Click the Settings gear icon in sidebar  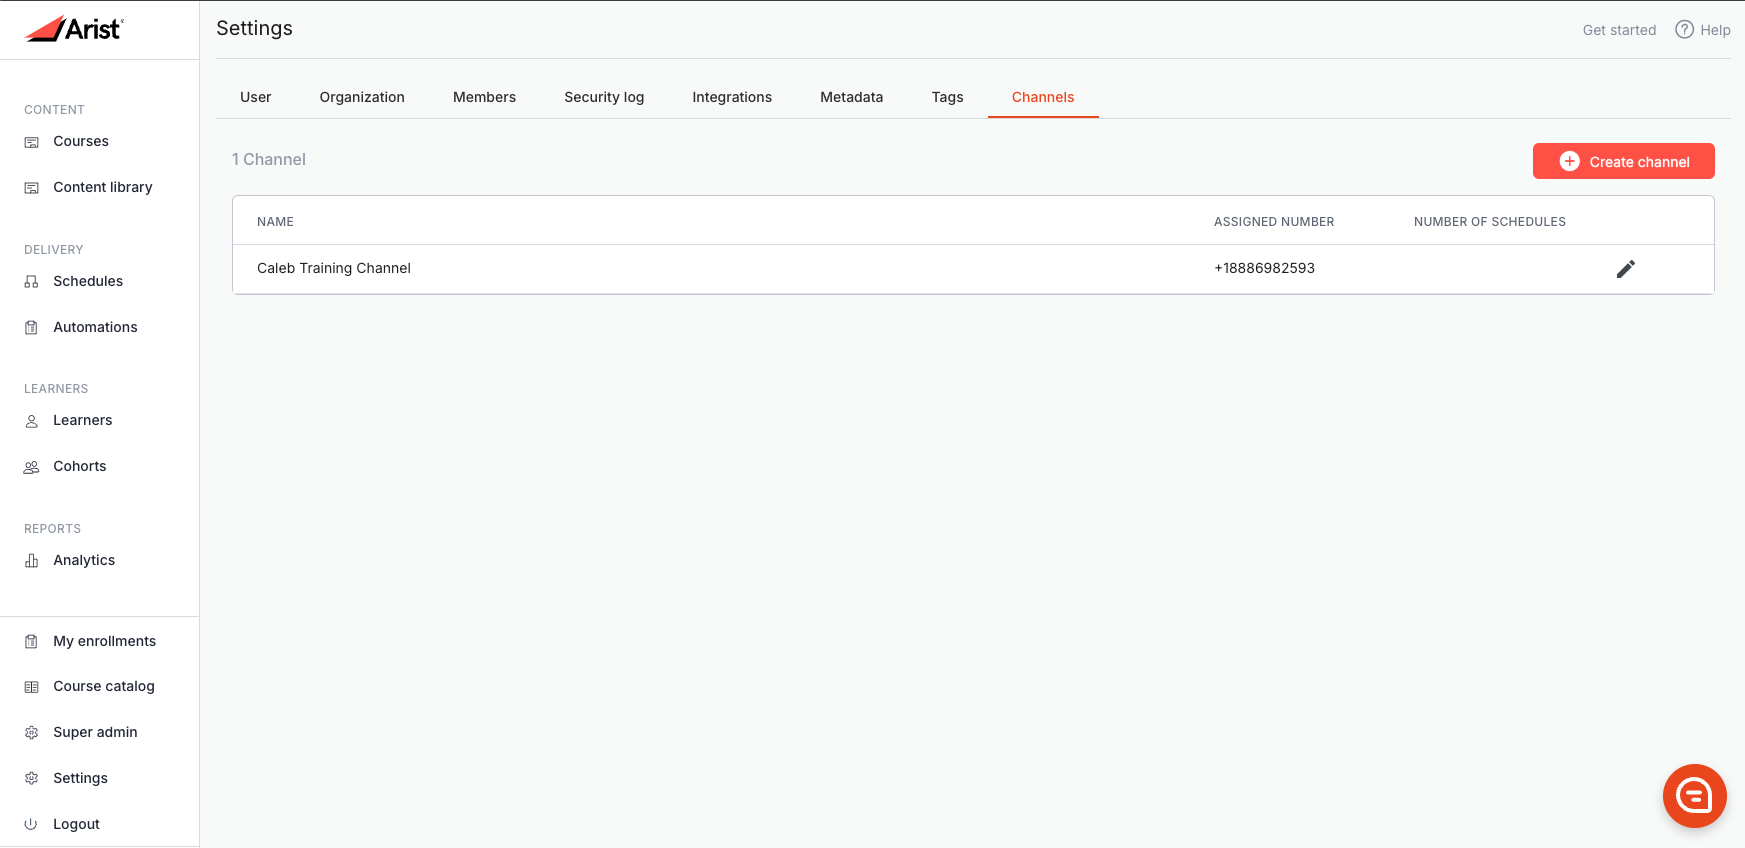tap(32, 779)
